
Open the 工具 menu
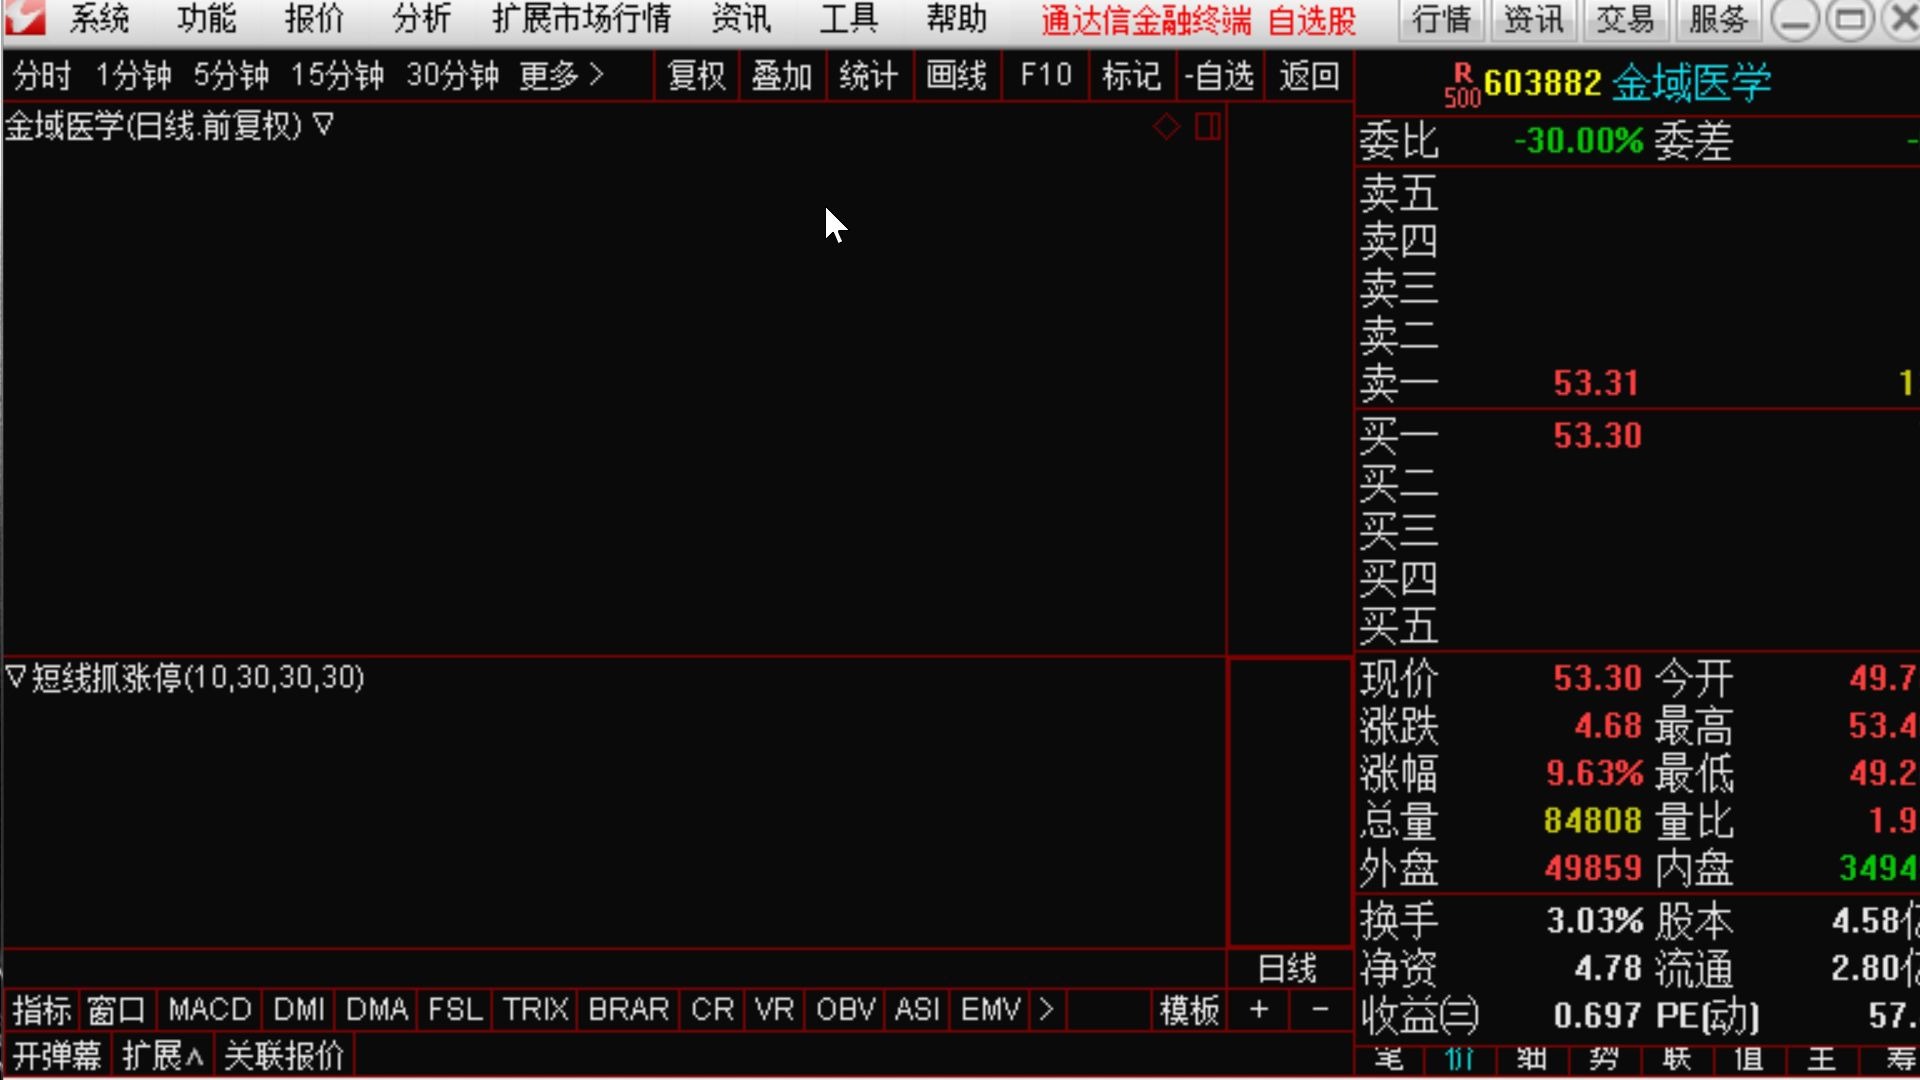coord(849,19)
